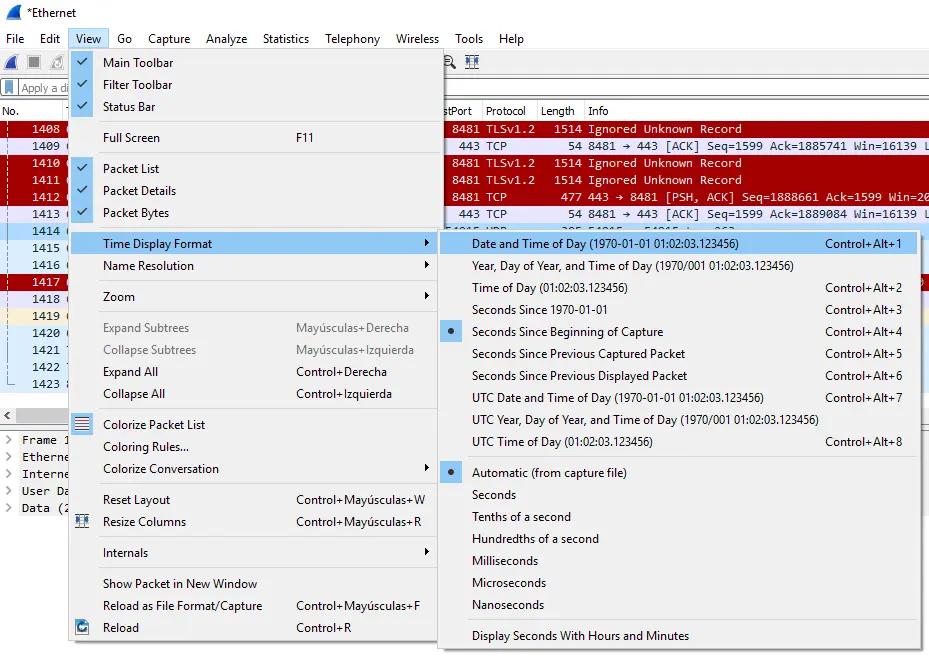Click the Resize Columns menu icon
This screenshot has height=663, width=929.
[x=82, y=521]
